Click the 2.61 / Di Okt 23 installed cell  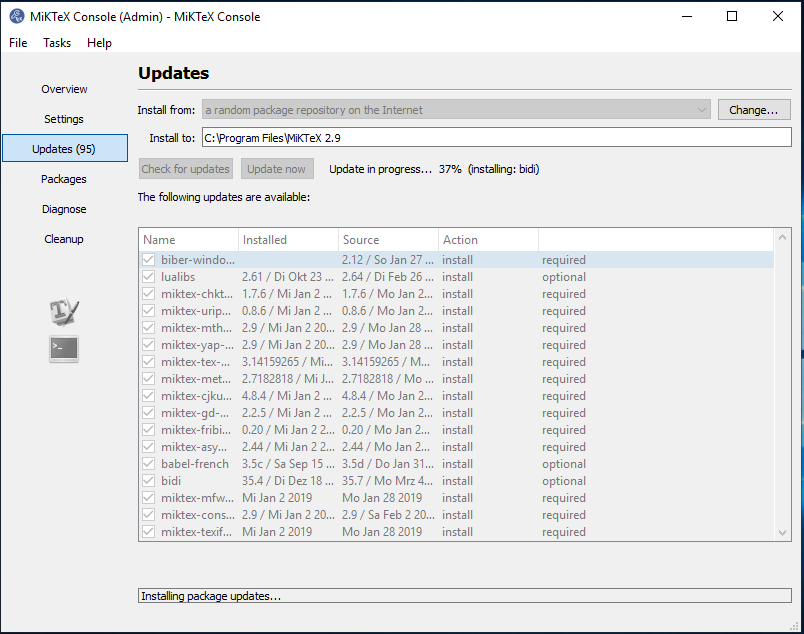click(x=288, y=276)
